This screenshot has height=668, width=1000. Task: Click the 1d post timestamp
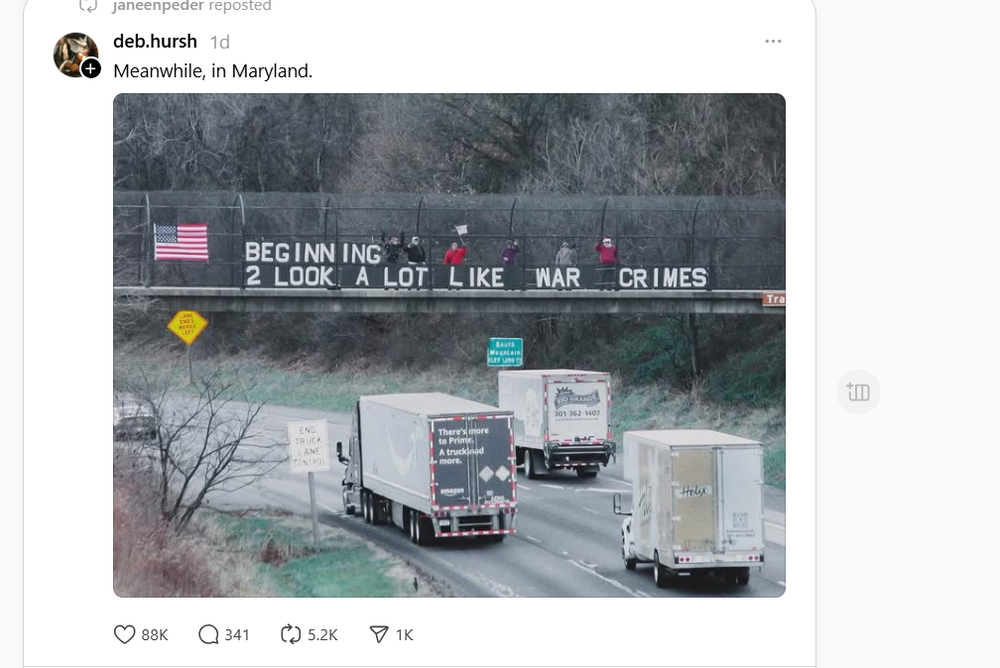coord(220,42)
